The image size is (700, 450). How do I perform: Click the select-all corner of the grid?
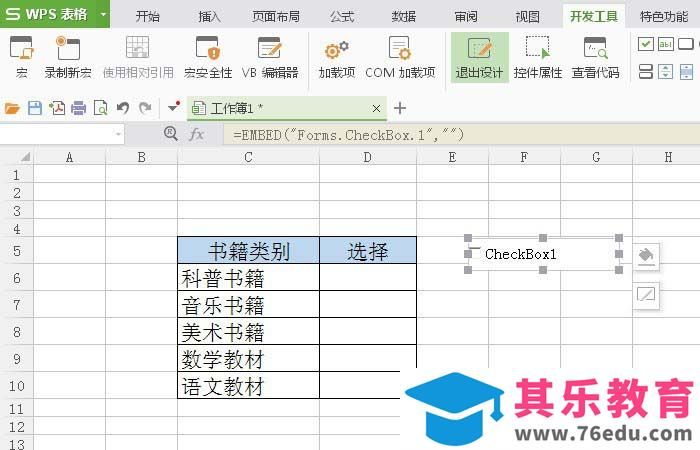click(25, 156)
